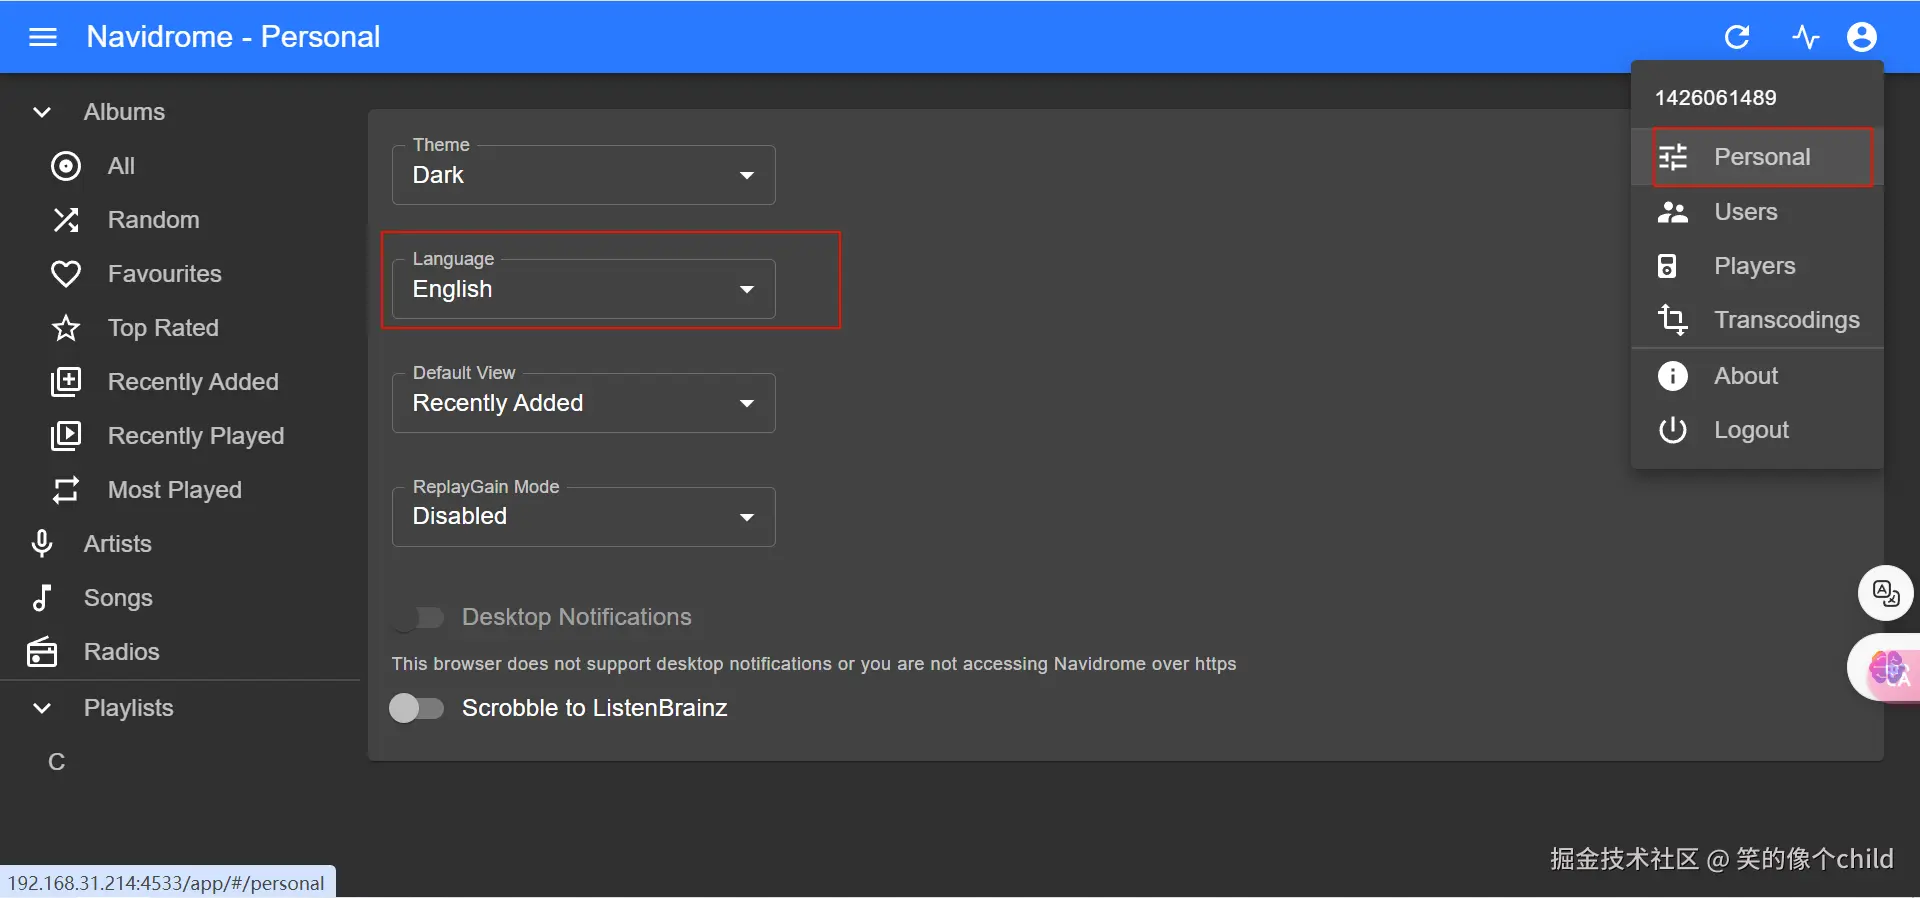The height and width of the screenshot is (898, 1920).
Task: Click the Recently Played video icon
Action: [66, 436]
